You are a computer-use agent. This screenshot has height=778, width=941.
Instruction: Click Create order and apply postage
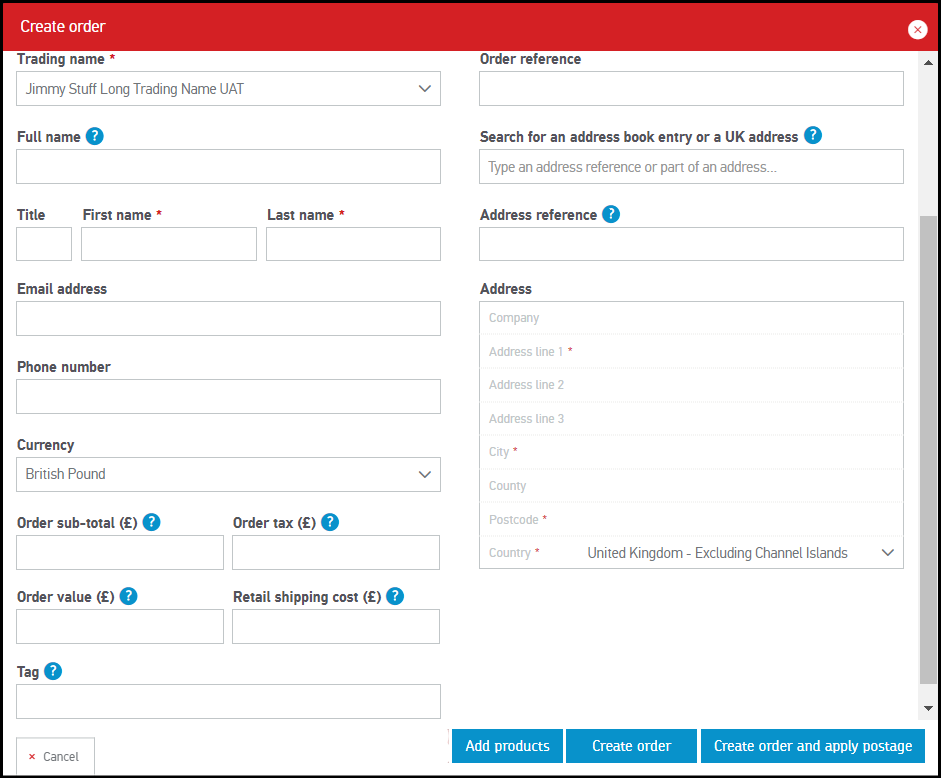[812, 746]
